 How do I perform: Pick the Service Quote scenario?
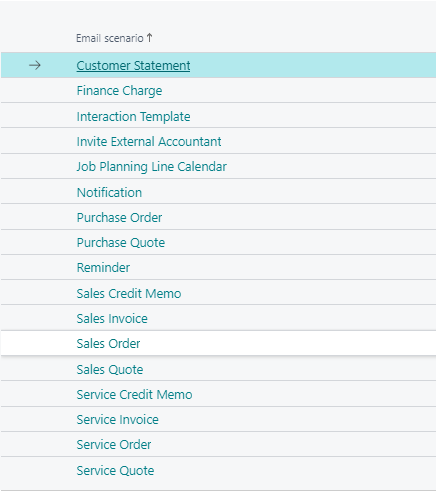(115, 471)
